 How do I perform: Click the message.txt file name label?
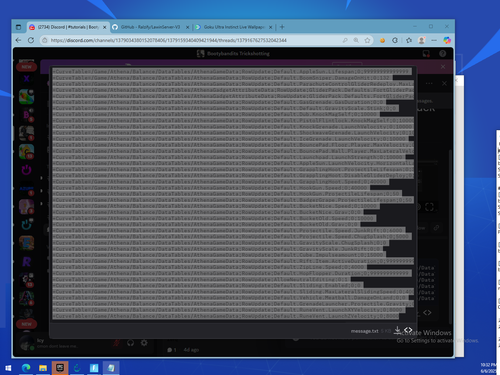(x=364, y=331)
